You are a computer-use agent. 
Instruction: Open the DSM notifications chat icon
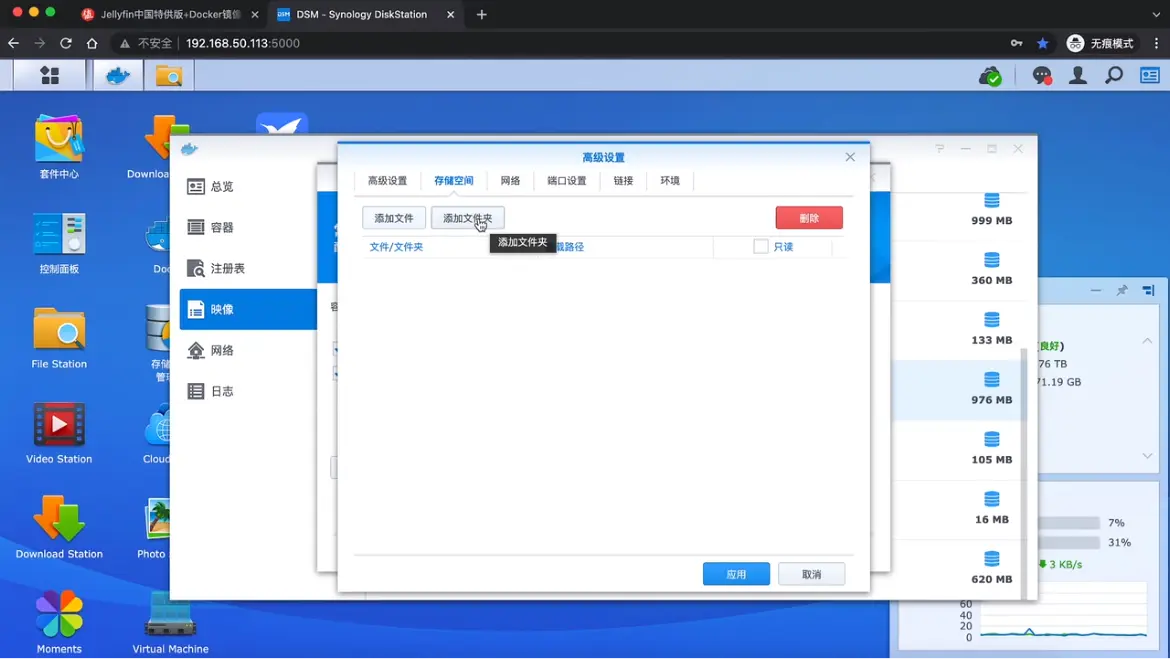tap(1041, 76)
